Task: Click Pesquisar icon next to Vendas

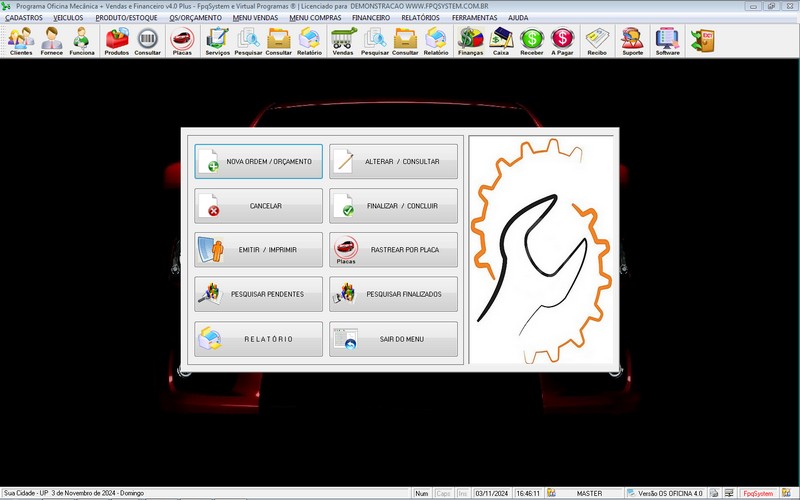Action: pyautogui.click(x=374, y=41)
